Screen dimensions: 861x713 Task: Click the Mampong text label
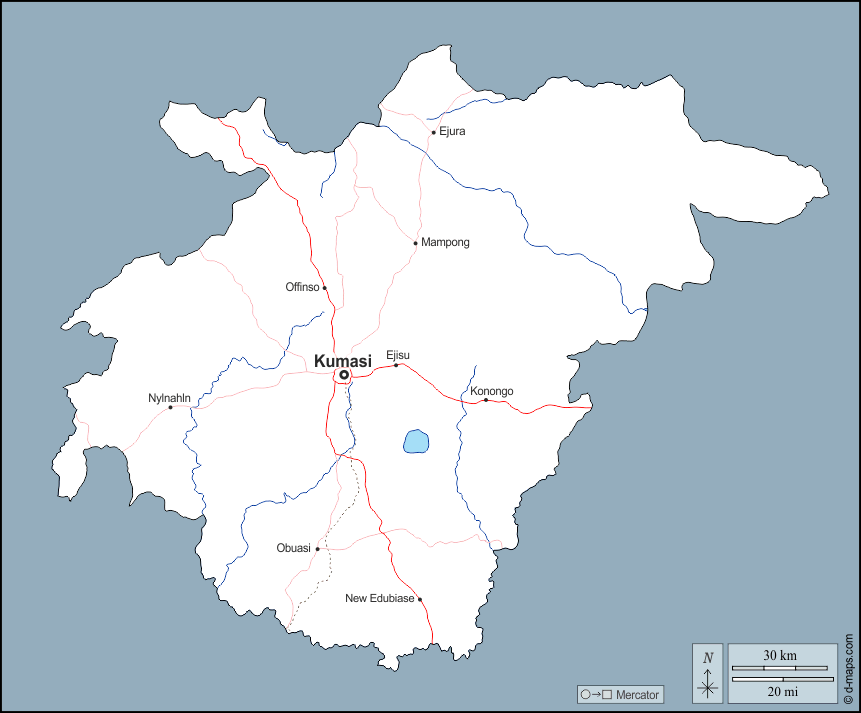point(445,243)
